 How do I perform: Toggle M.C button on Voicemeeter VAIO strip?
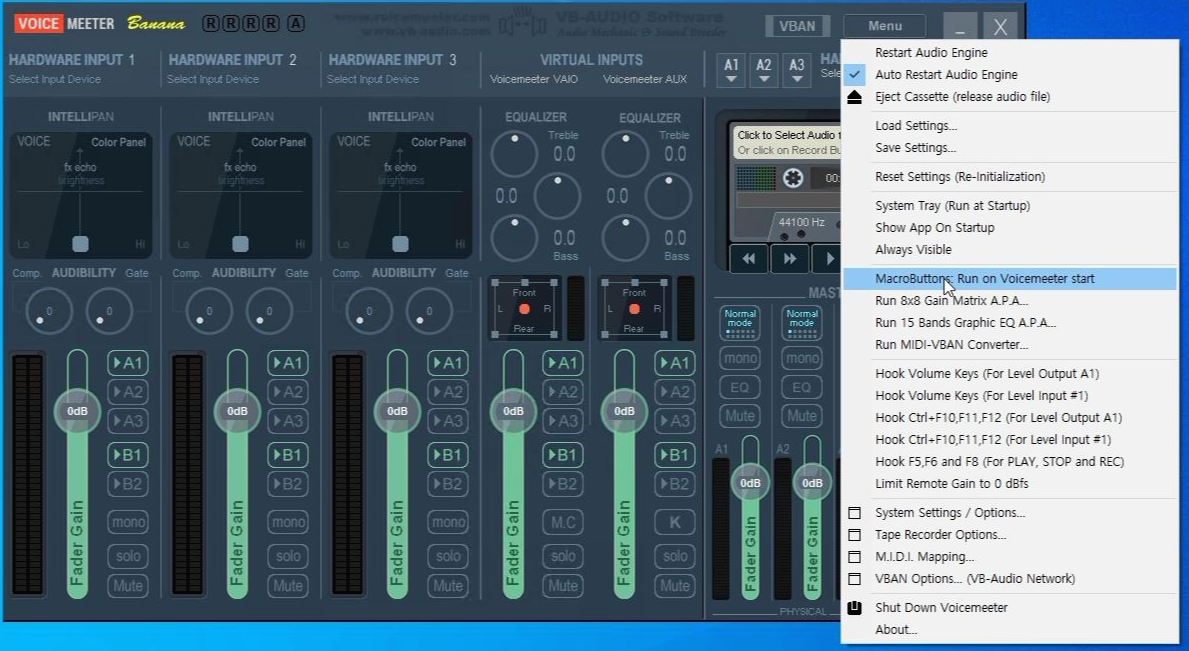pyautogui.click(x=563, y=522)
